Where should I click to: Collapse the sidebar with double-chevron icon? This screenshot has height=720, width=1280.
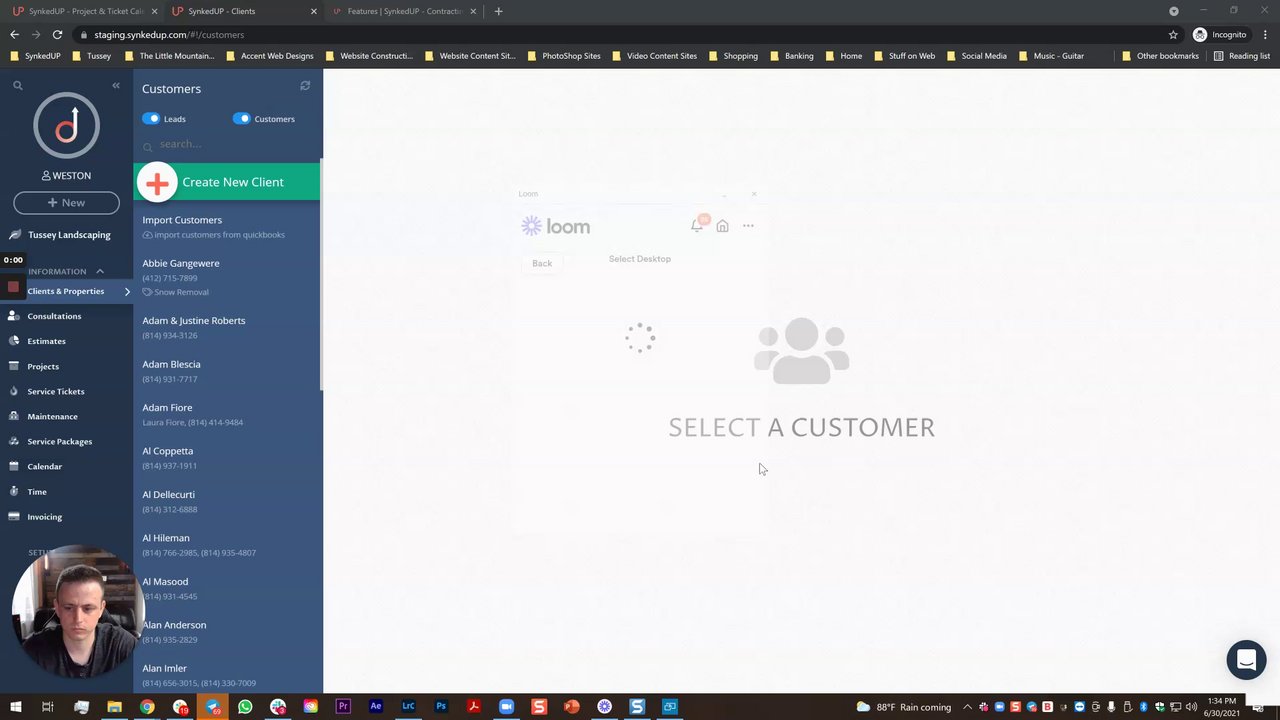coord(116,86)
